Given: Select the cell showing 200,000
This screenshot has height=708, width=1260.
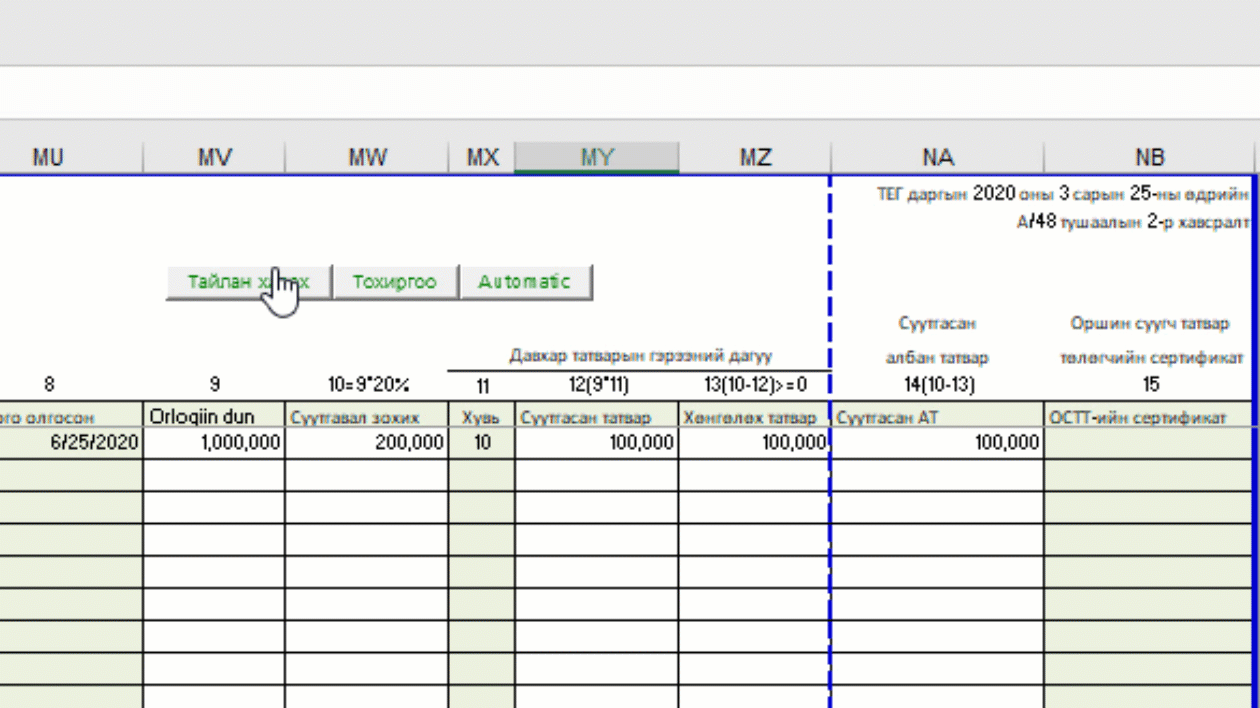Looking at the screenshot, I should tap(367, 443).
